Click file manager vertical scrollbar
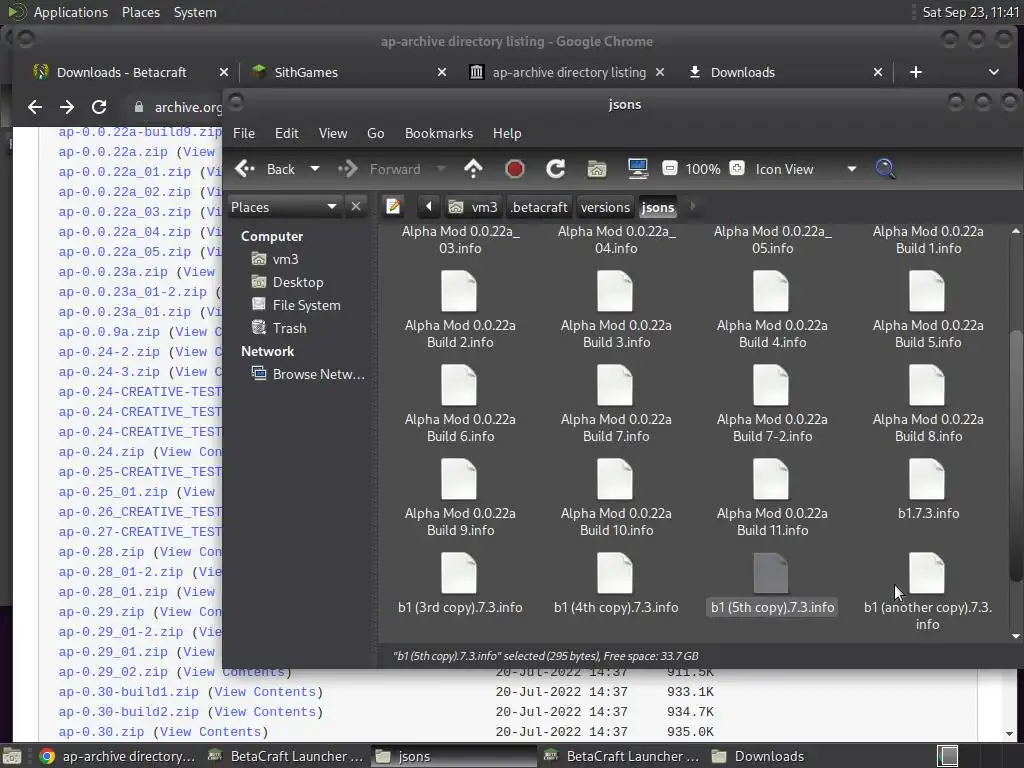The height and width of the screenshot is (768, 1024). [x=1015, y=455]
